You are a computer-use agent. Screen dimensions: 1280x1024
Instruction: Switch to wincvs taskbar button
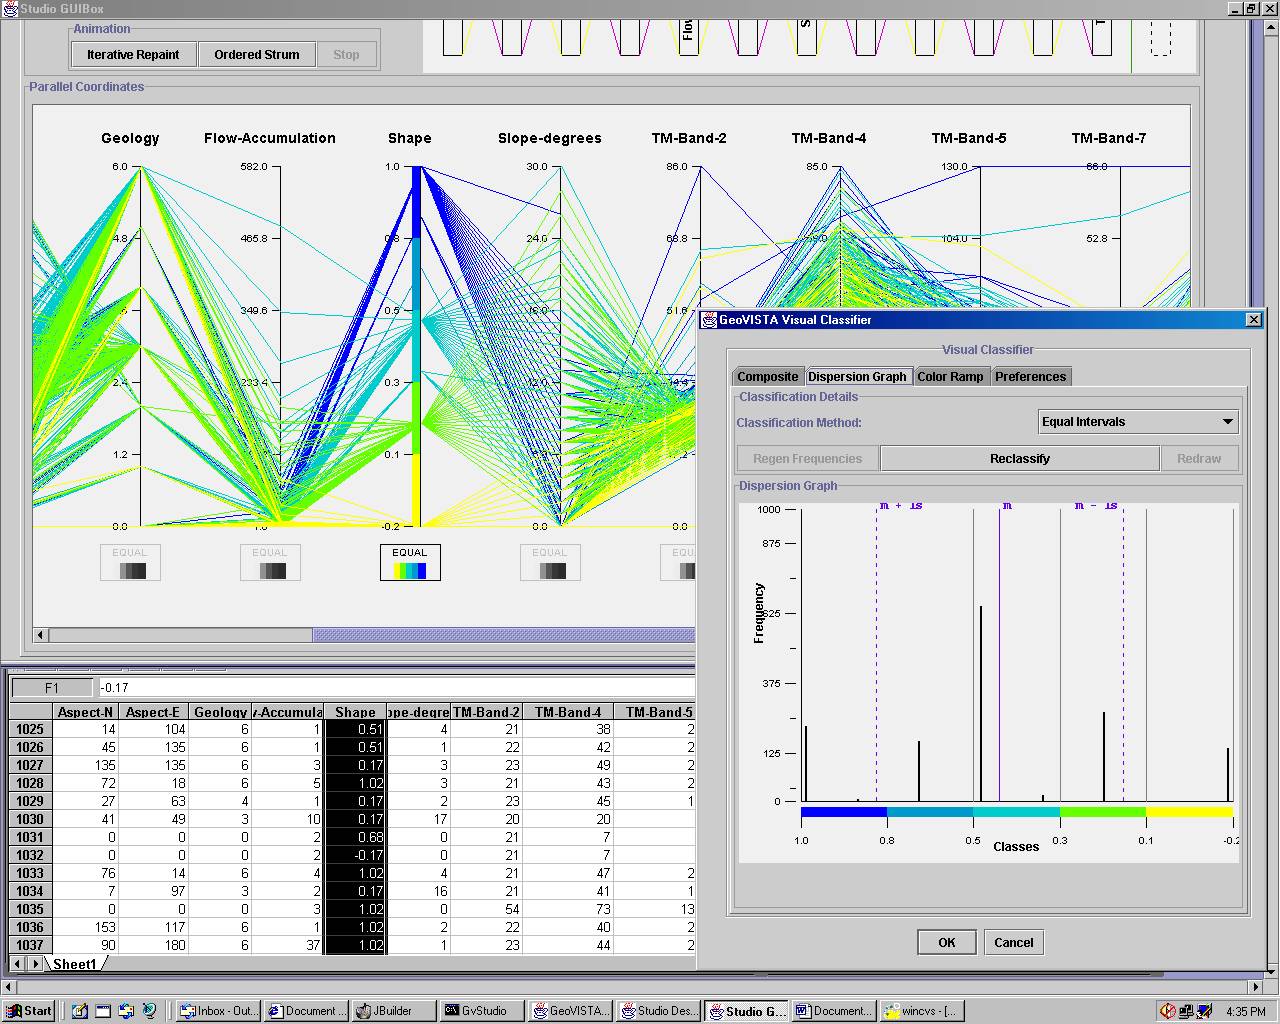(920, 1011)
